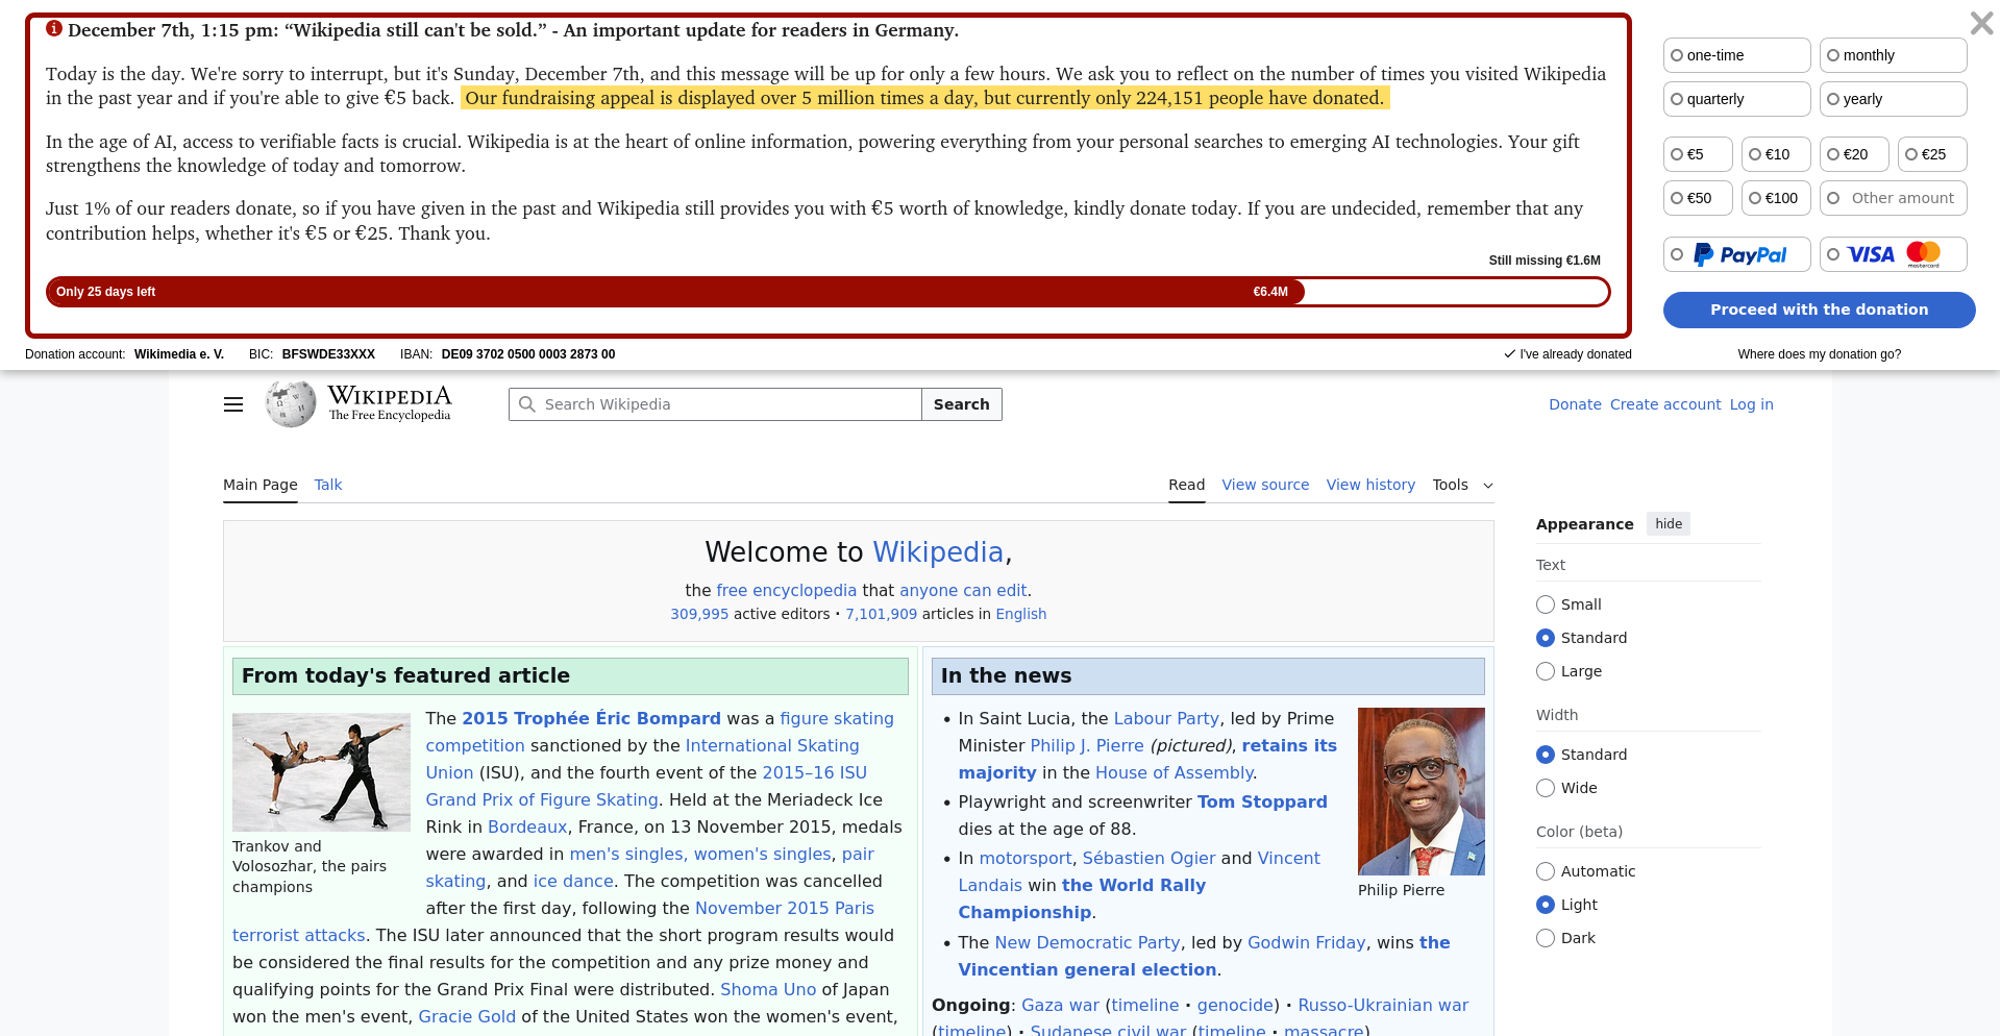Select the PayPal payment logo option

pyautogui.click(x=1737, y=254)
